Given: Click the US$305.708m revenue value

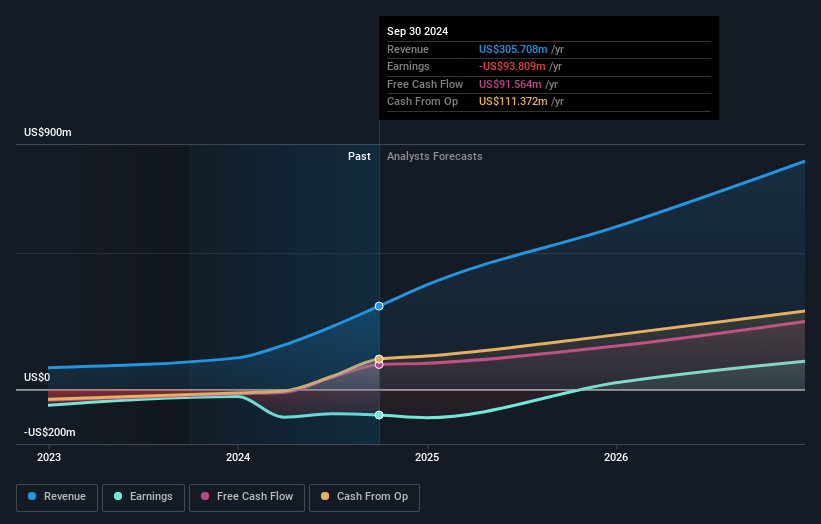Looking at the screenshot, I should (513, 49).
